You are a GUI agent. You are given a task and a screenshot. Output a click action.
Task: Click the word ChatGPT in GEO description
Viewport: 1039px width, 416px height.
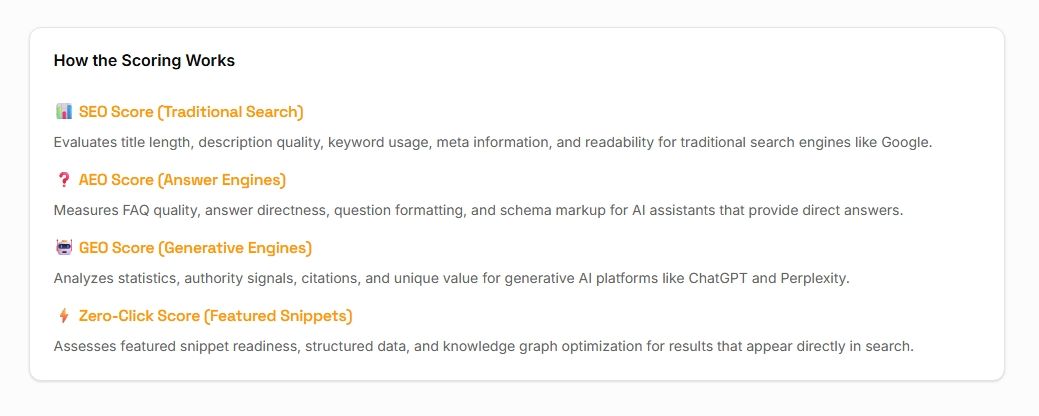click(x=718, y=278)
